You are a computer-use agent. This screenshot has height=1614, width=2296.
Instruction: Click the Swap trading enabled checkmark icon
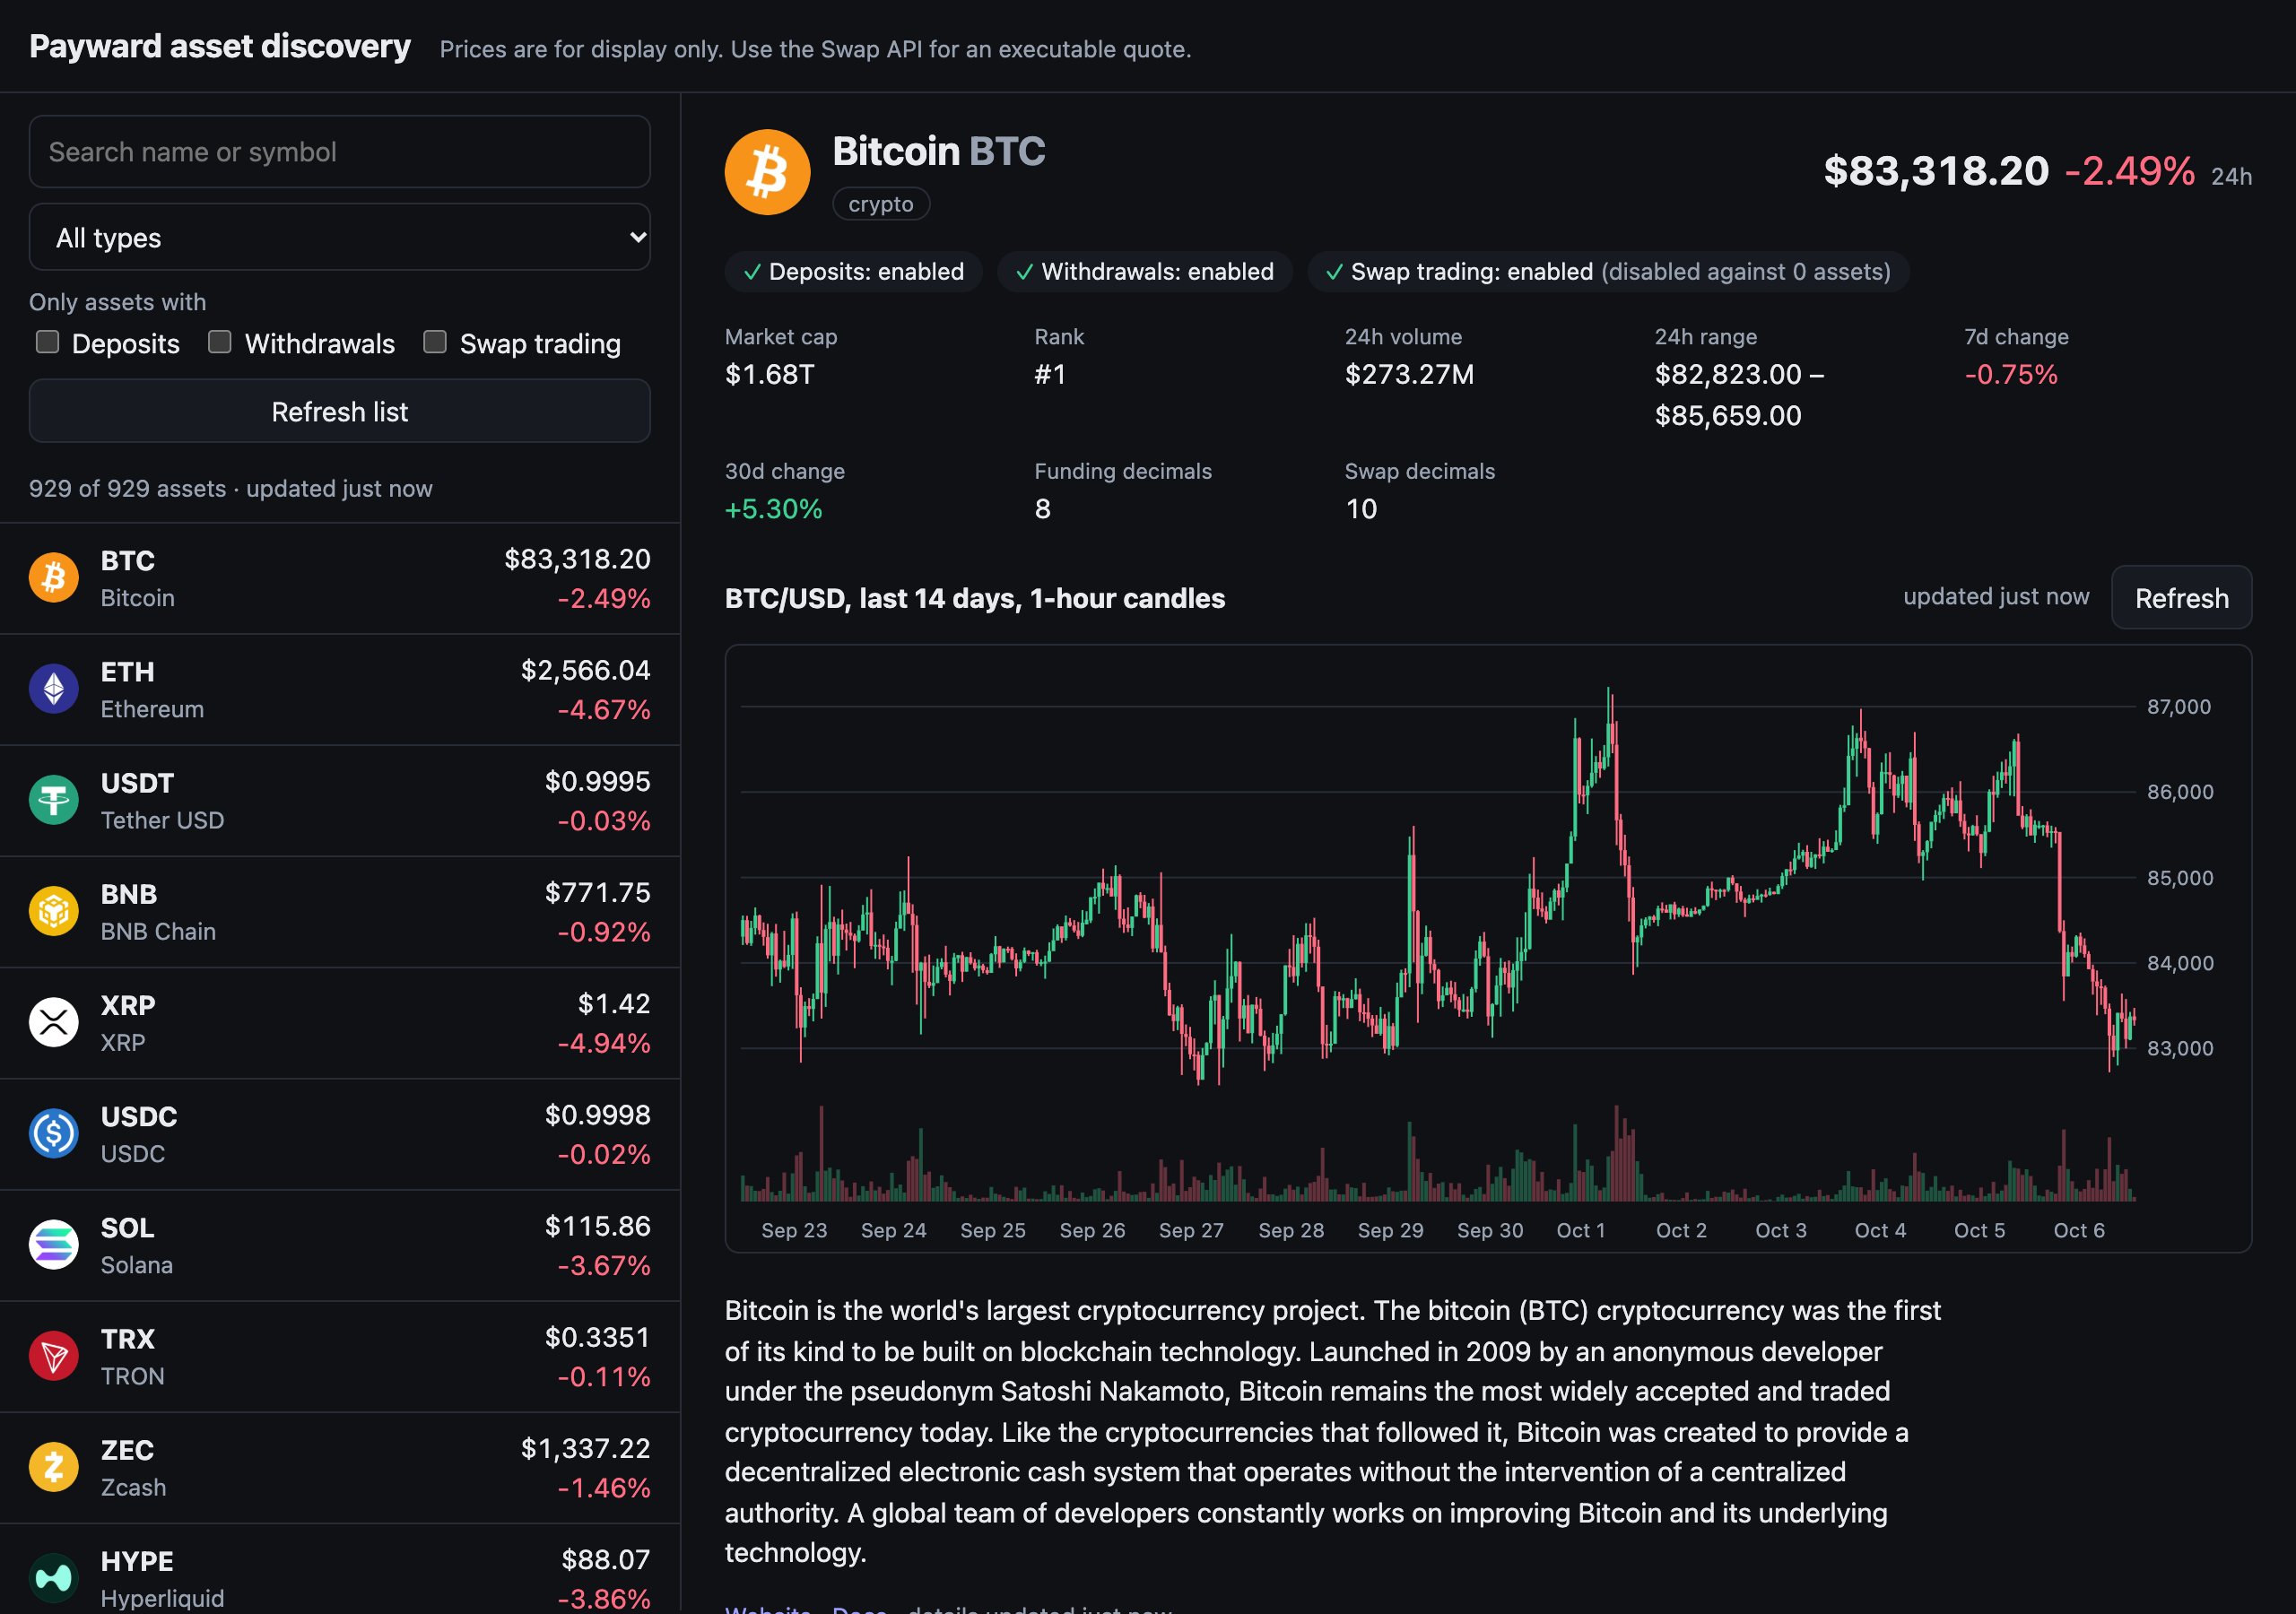tap(1334, 272)
